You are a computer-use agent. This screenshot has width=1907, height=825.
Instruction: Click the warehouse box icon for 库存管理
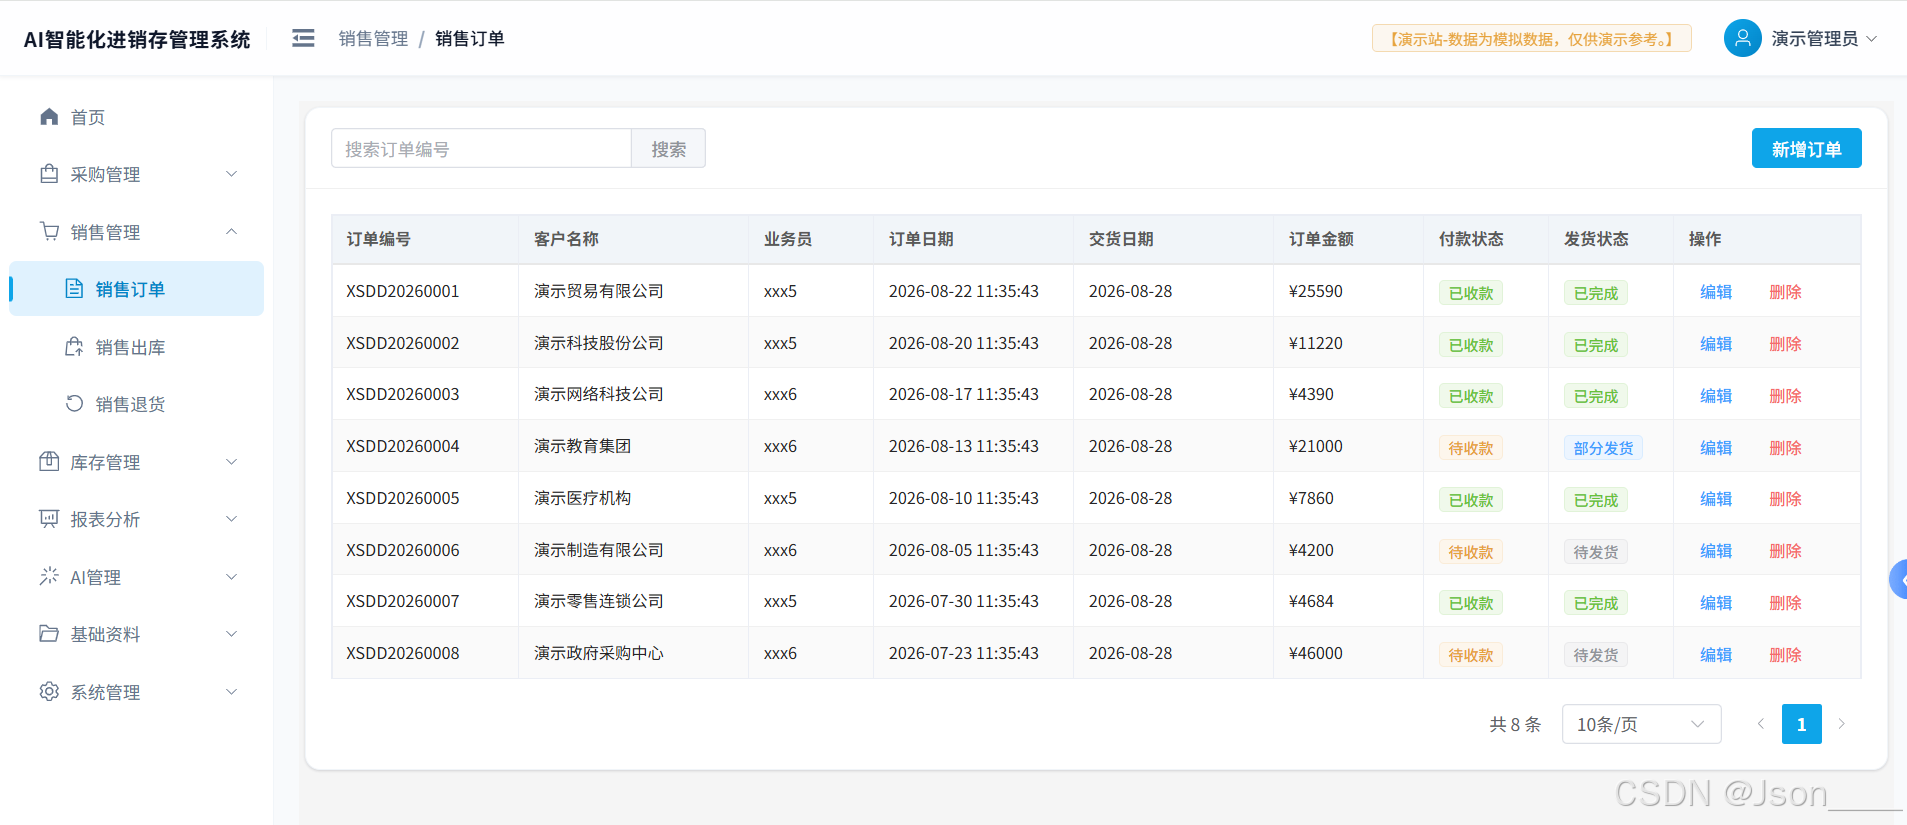[x=49, y=461]
